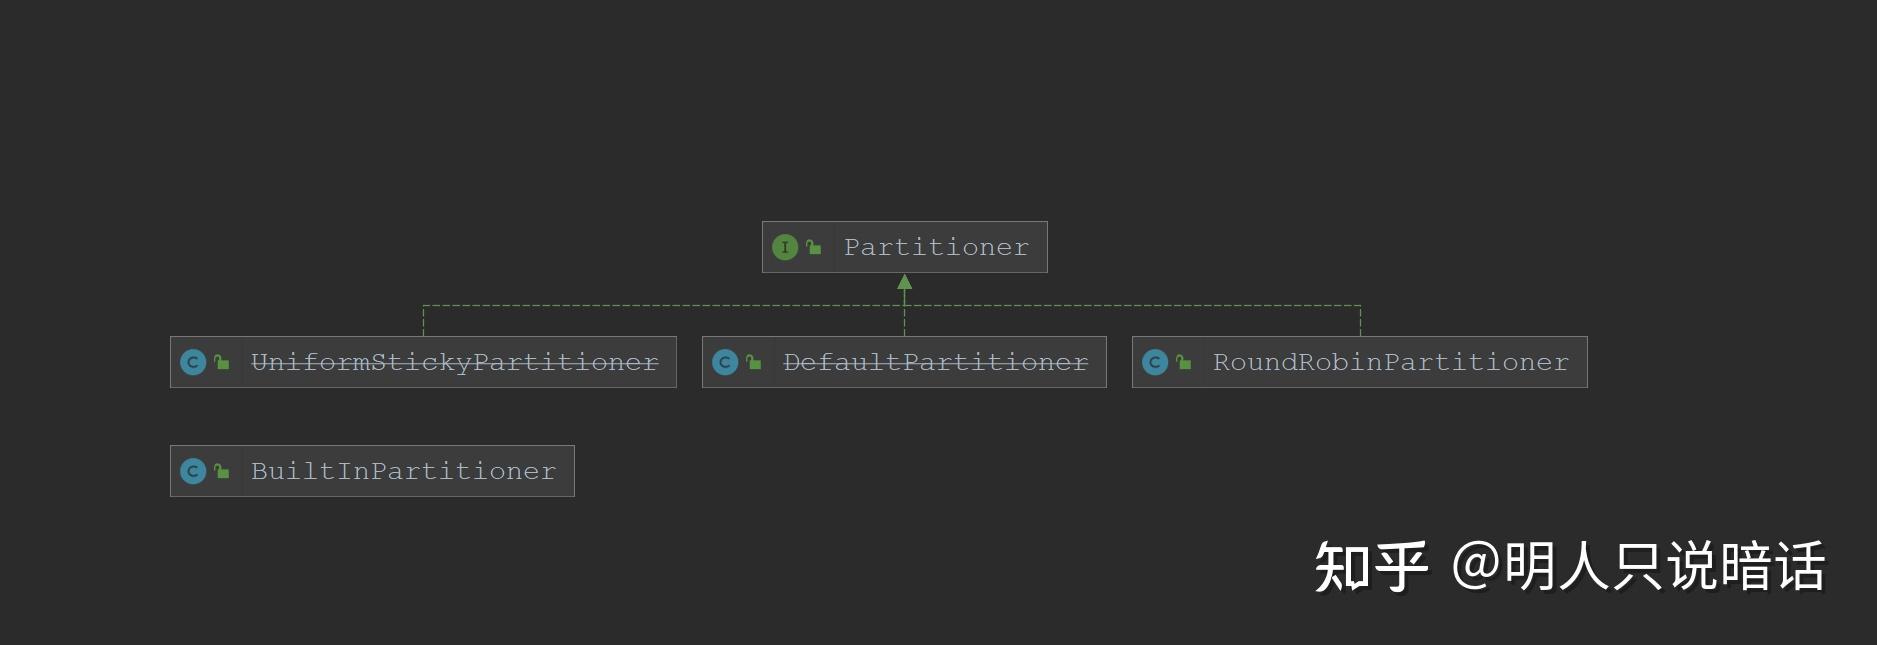Click the public lock icon on BuiltInPartitioner

[221, 471]
